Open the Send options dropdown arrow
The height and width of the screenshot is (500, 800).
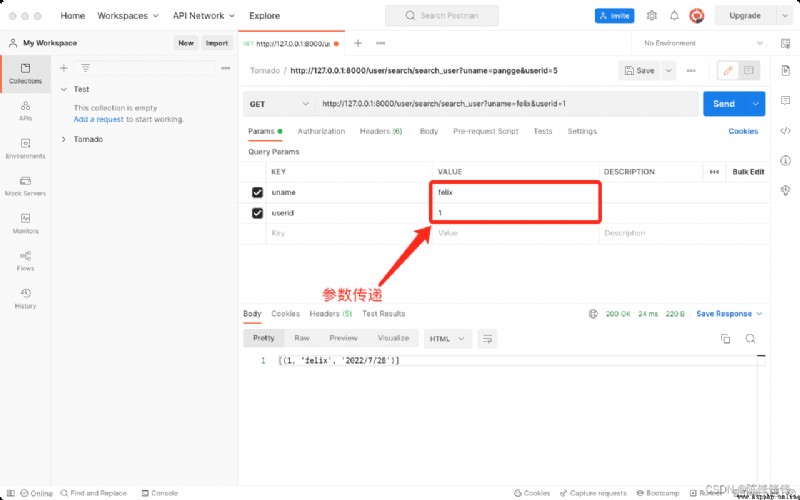click(756, 104)
